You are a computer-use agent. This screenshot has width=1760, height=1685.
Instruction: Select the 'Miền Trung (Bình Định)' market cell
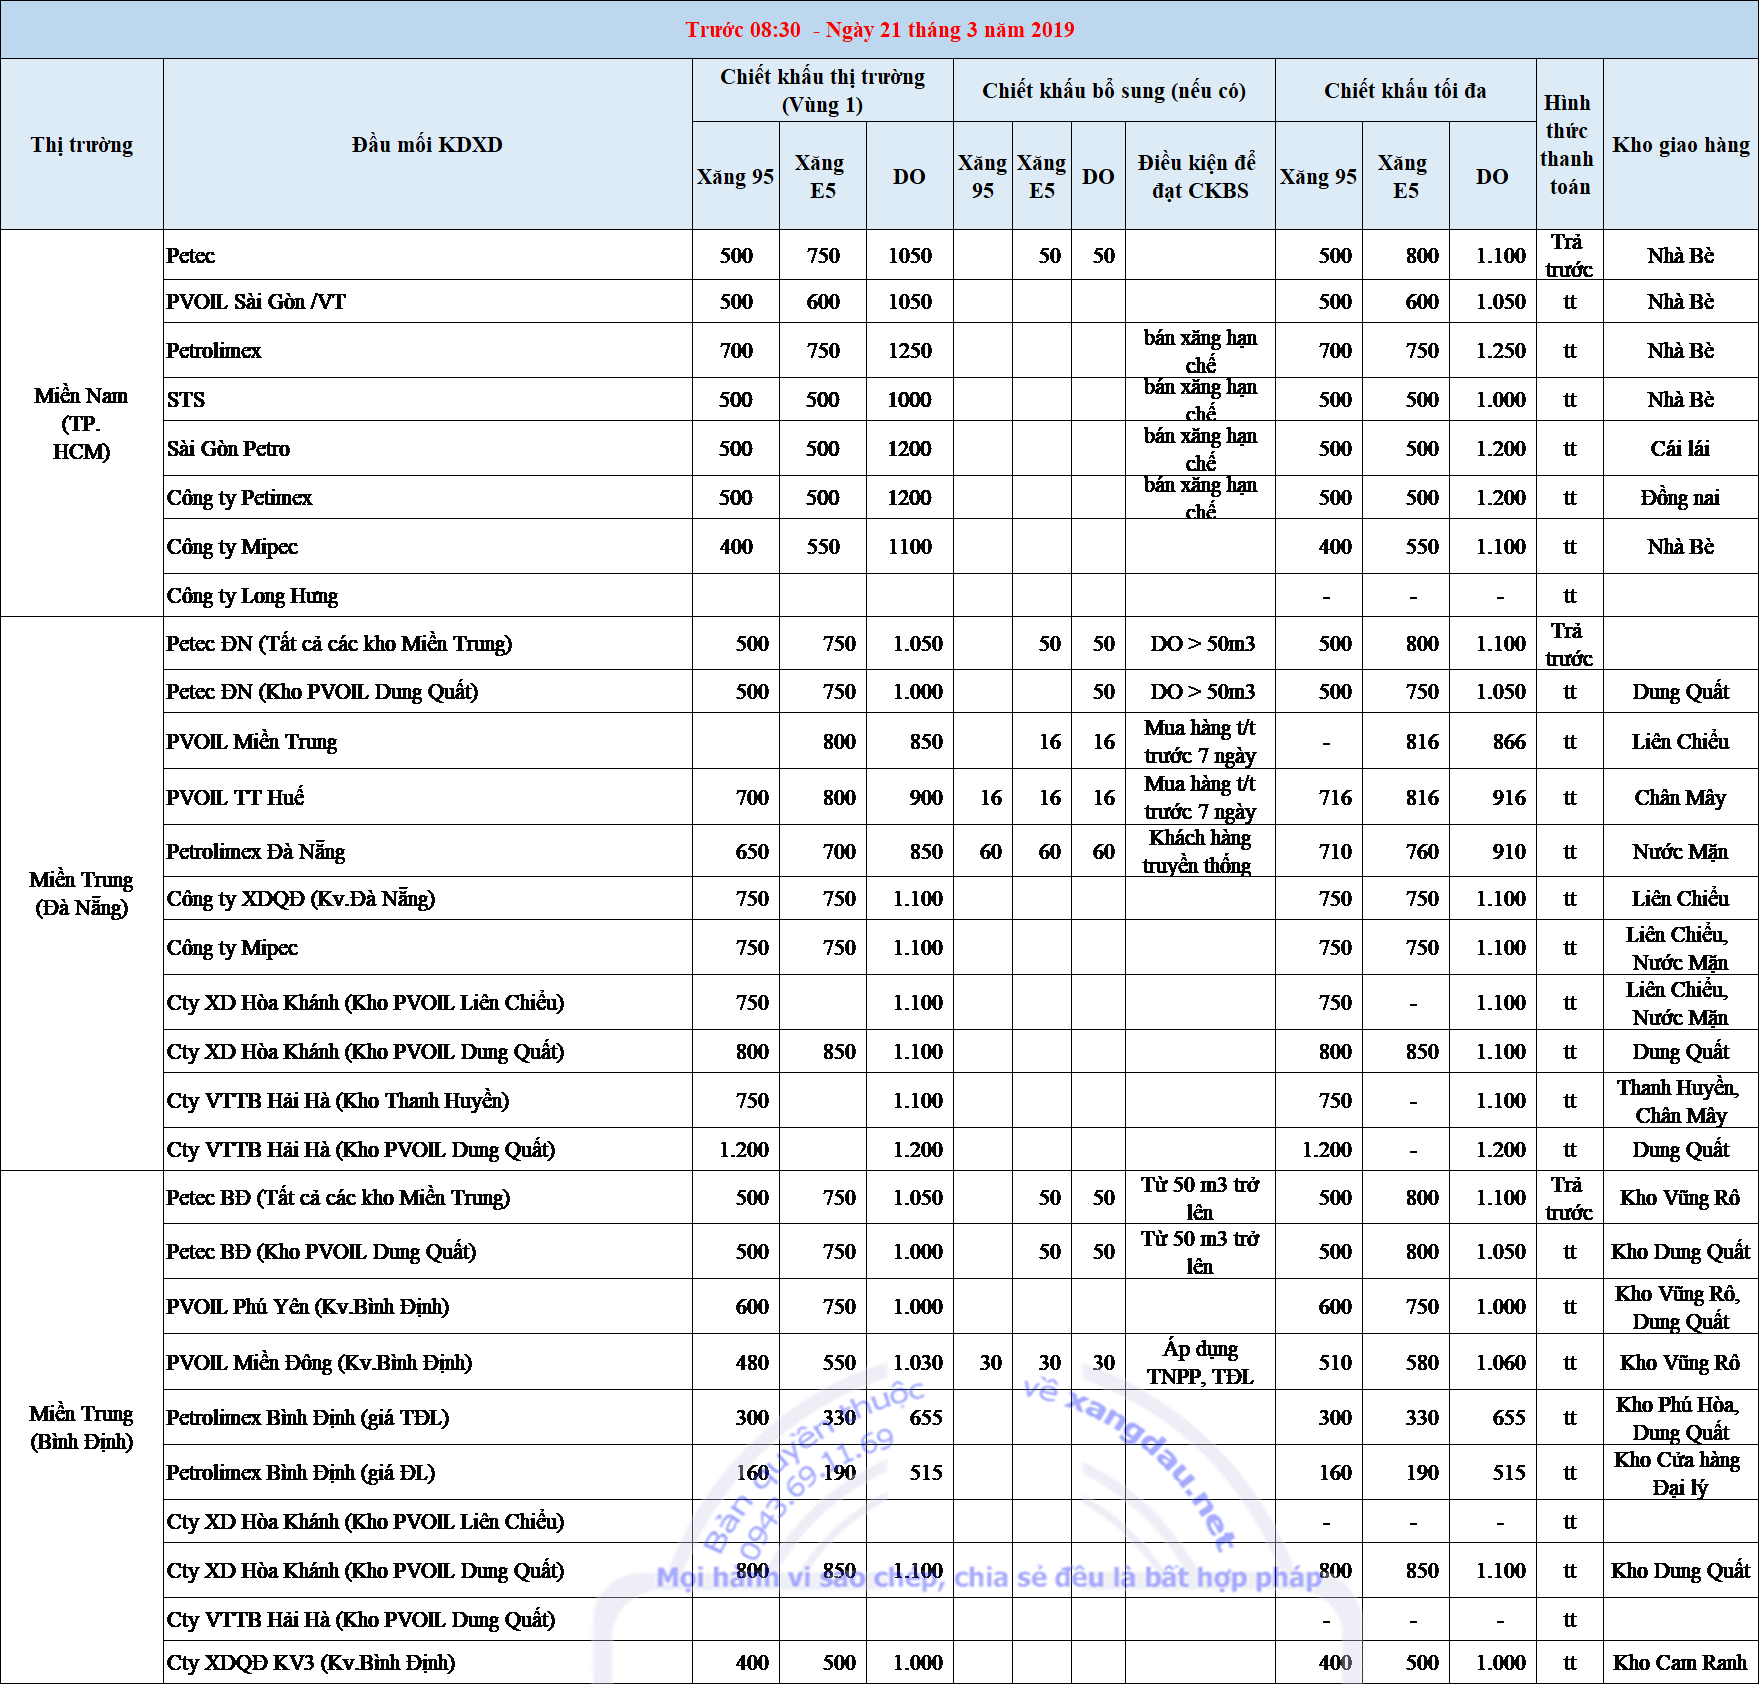tap(82, 1427)
